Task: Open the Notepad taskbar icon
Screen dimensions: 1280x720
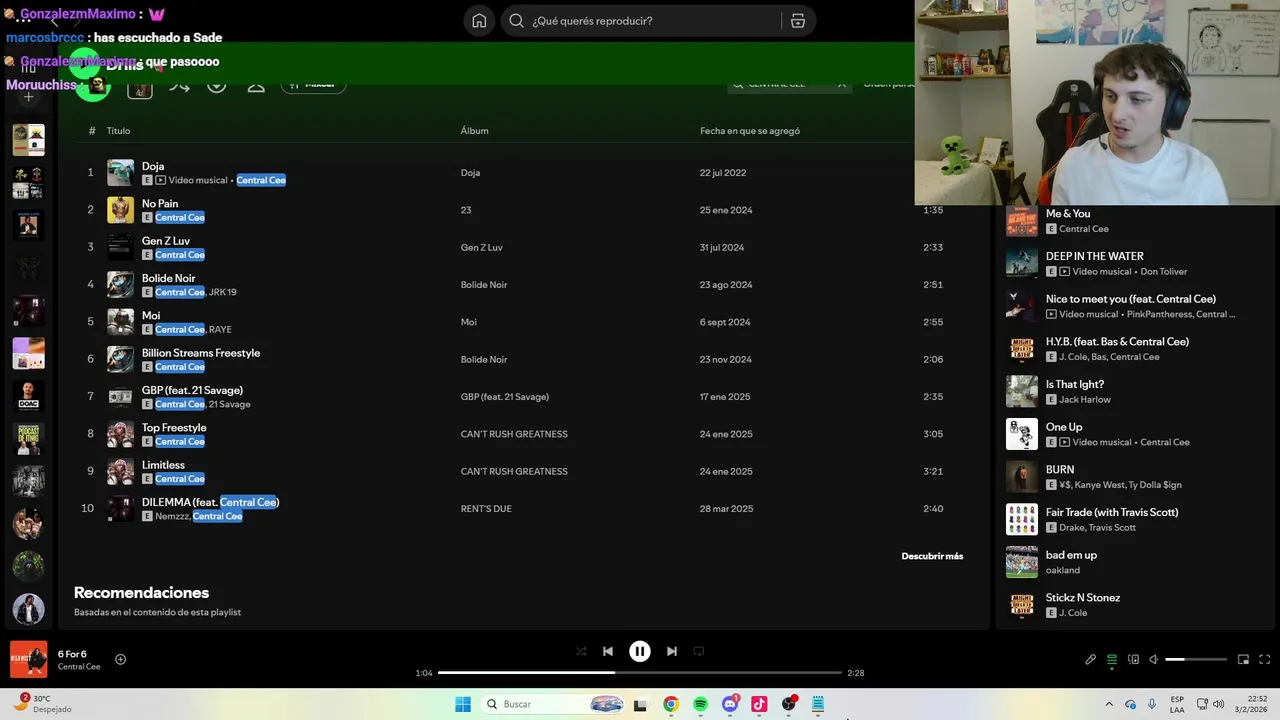Action: tap(818, 704)
